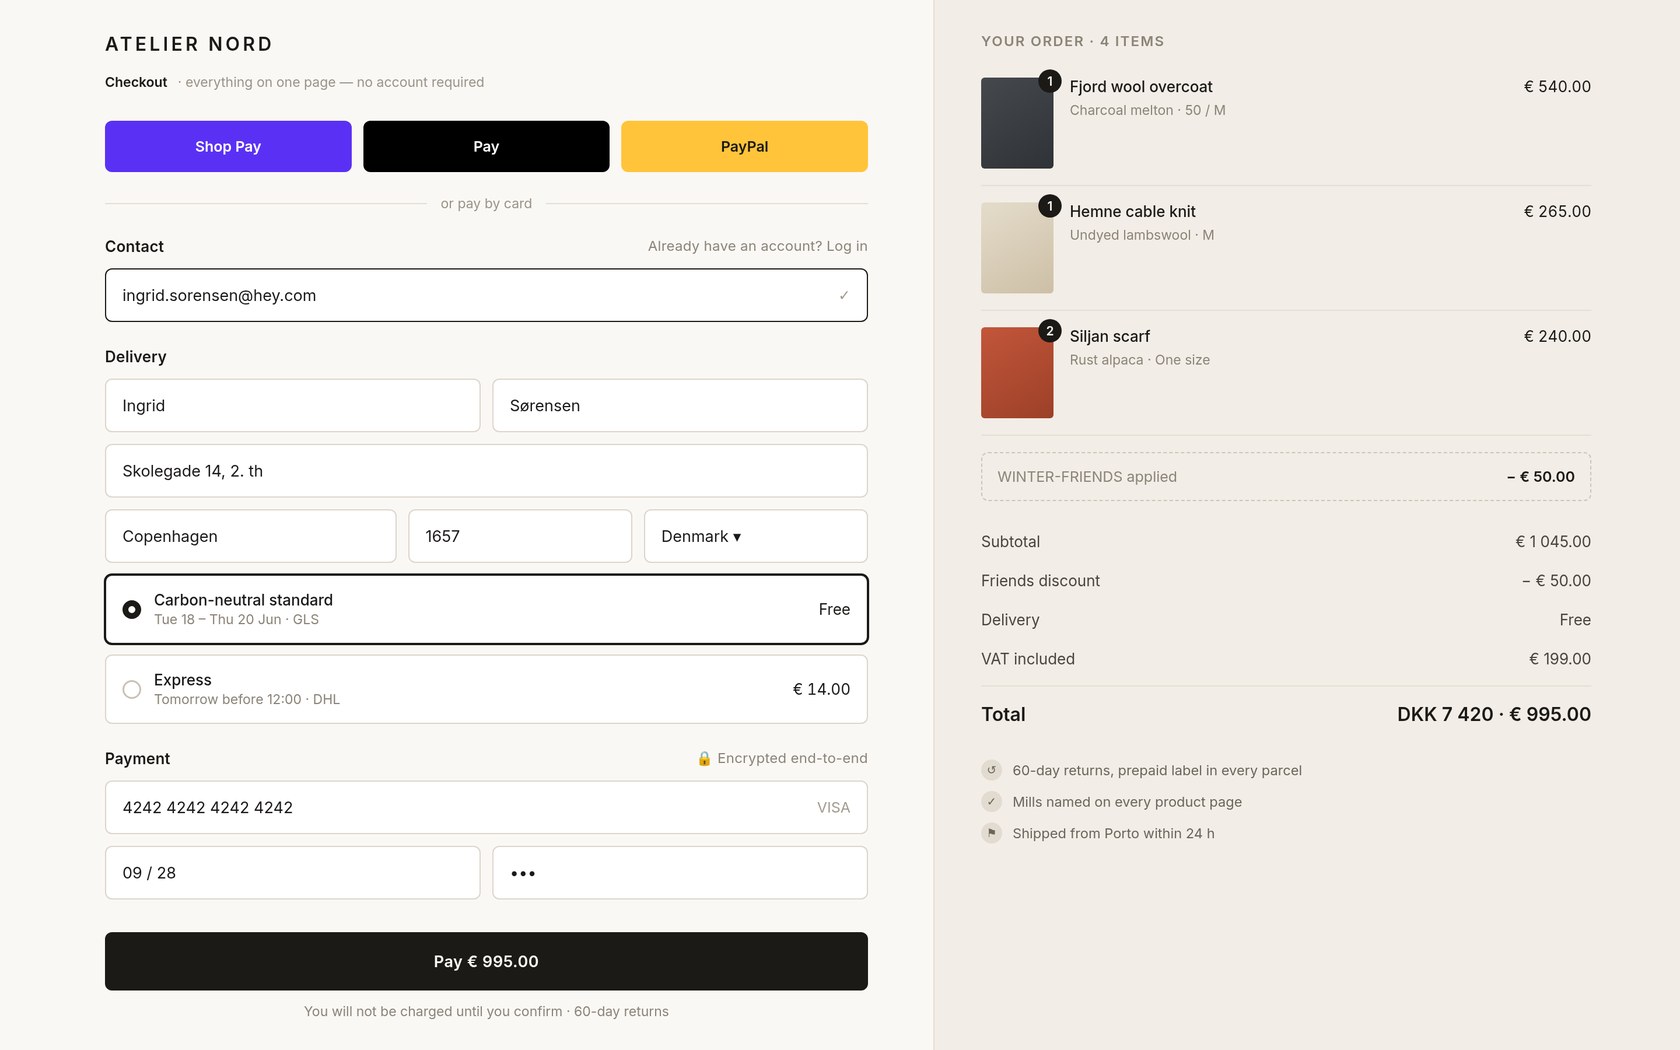1680x1050 pixels.
Task: Click quantity badge on Siljan scarf
Action: pyautogui.click(x=1049, y=331)
